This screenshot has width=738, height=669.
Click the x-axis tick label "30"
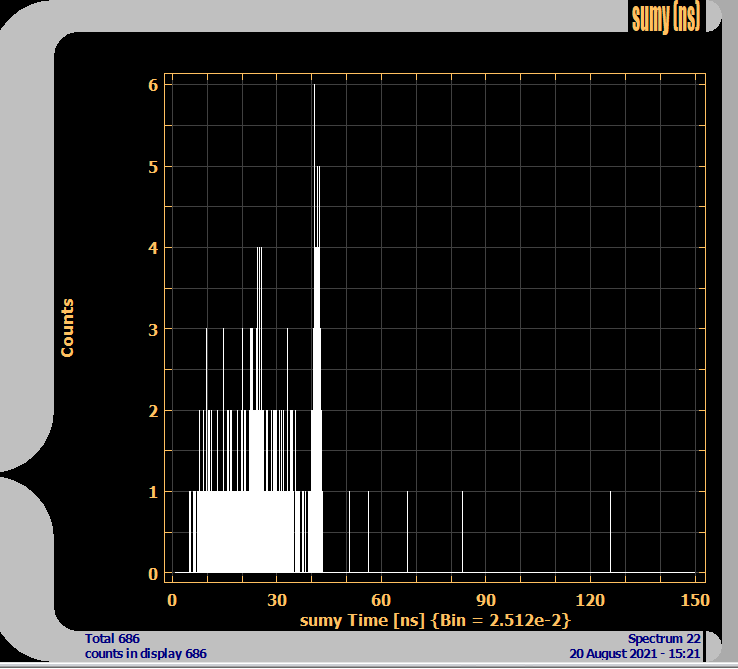point(277,600)
